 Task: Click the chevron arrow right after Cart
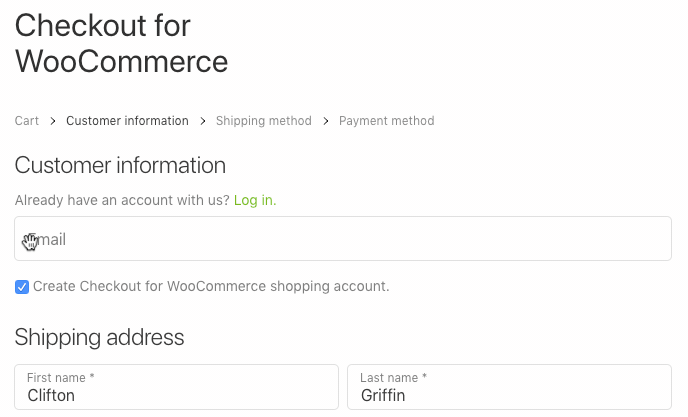[53, 121]
